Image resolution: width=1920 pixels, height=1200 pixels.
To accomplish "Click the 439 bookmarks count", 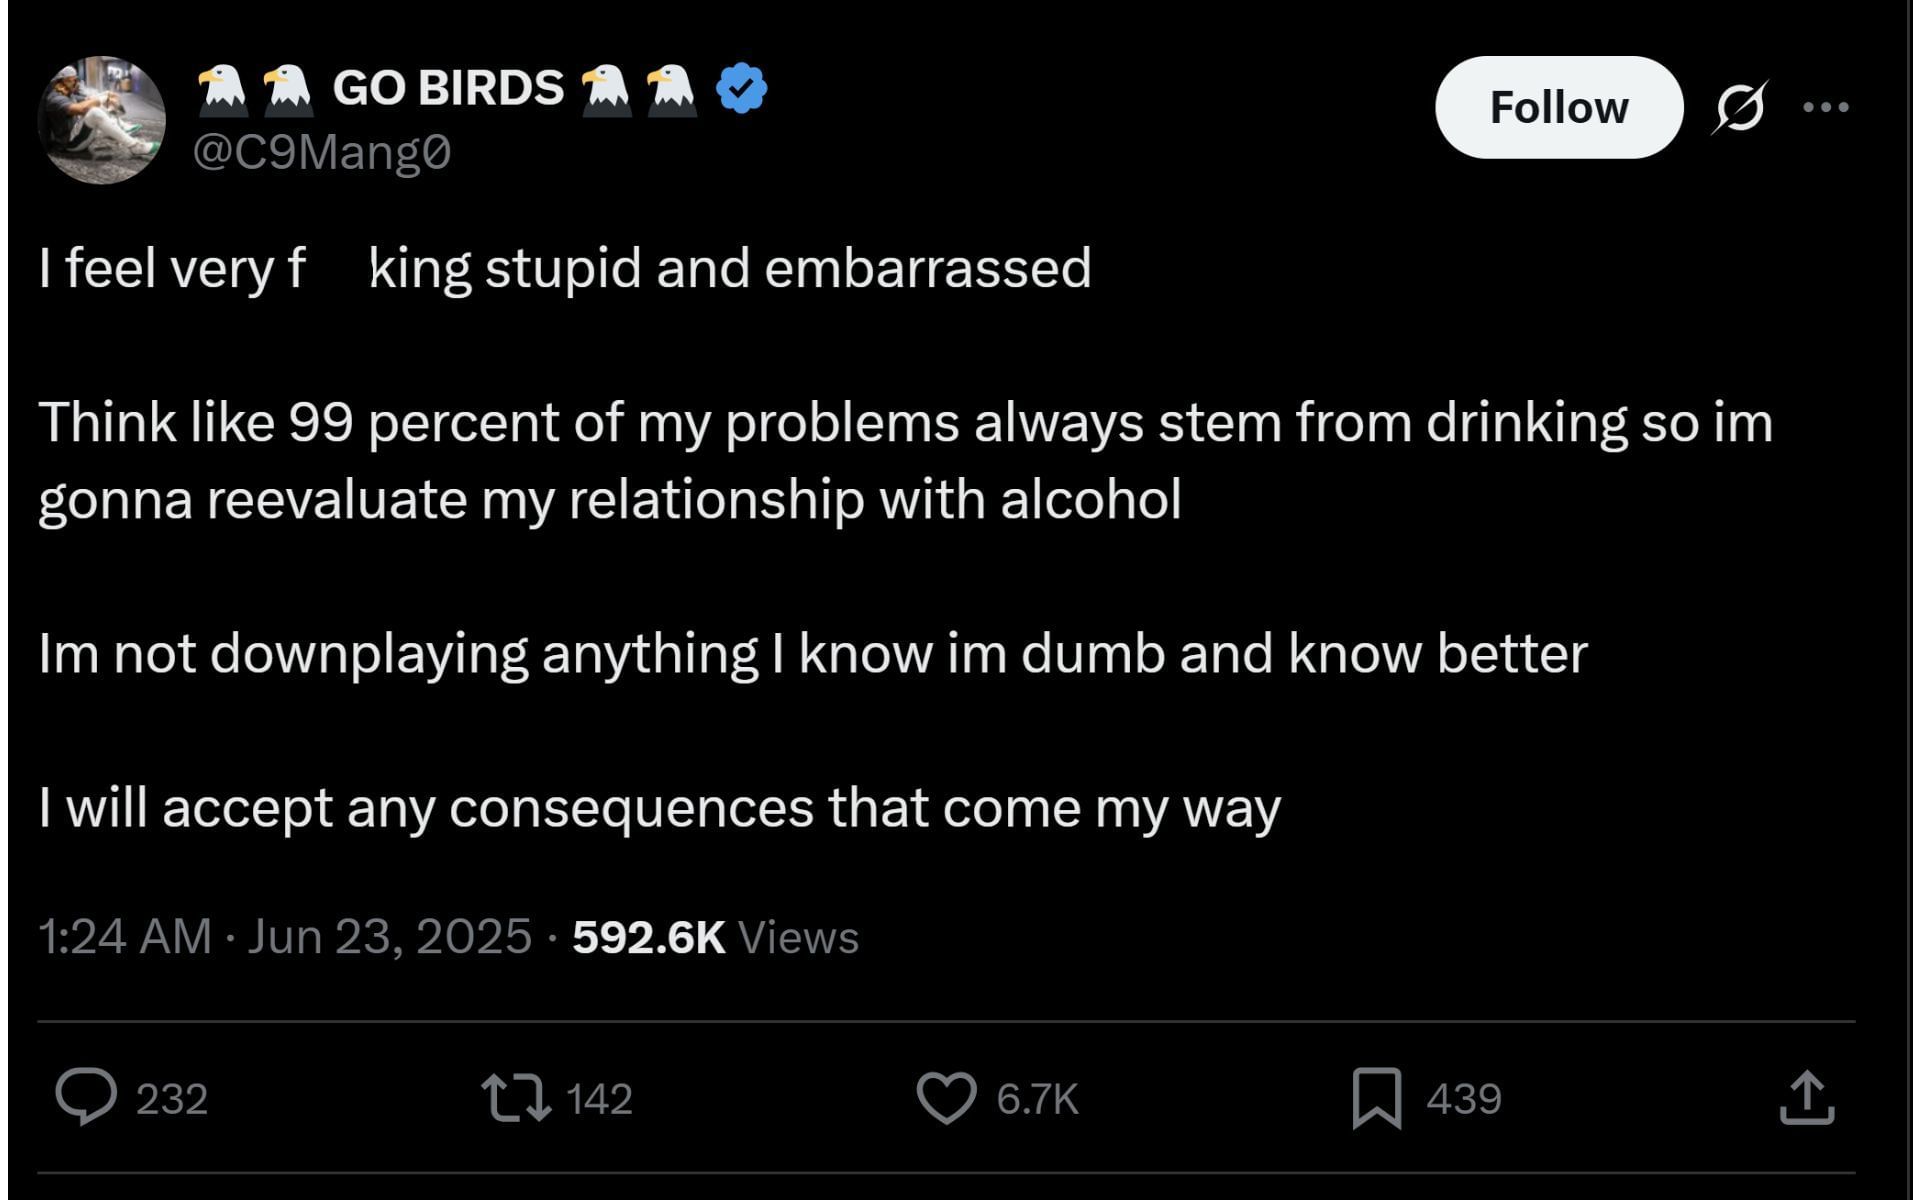I will point(1463,1099).
